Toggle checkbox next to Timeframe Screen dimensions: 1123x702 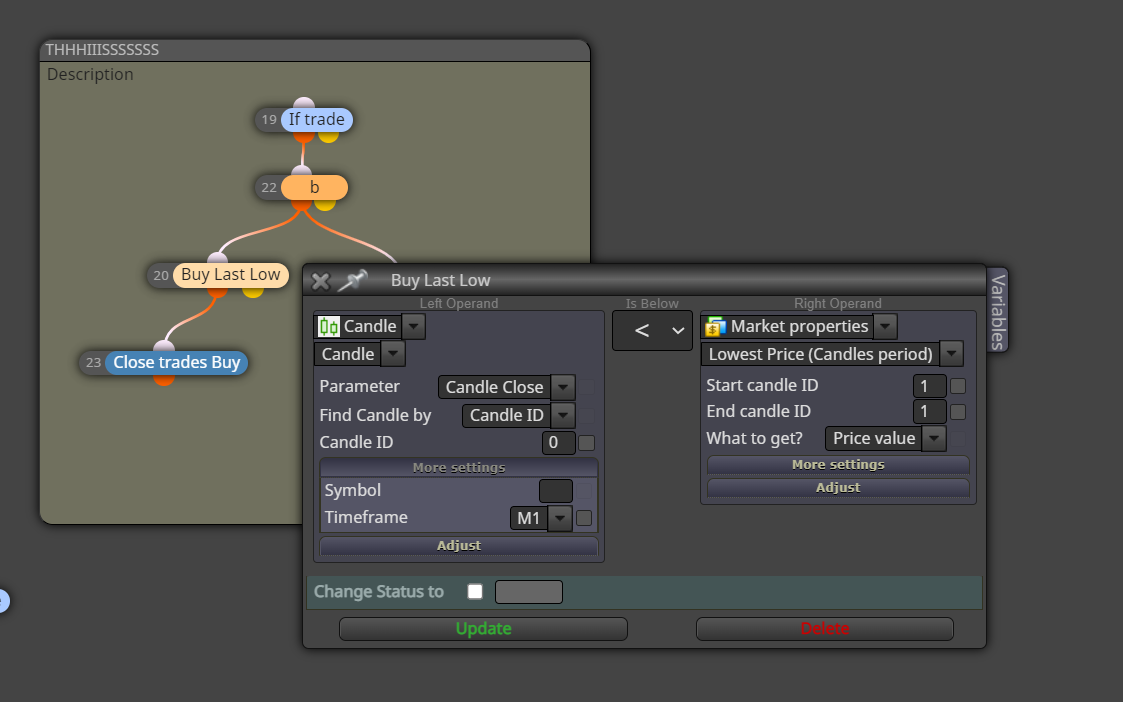coord(584,518)
